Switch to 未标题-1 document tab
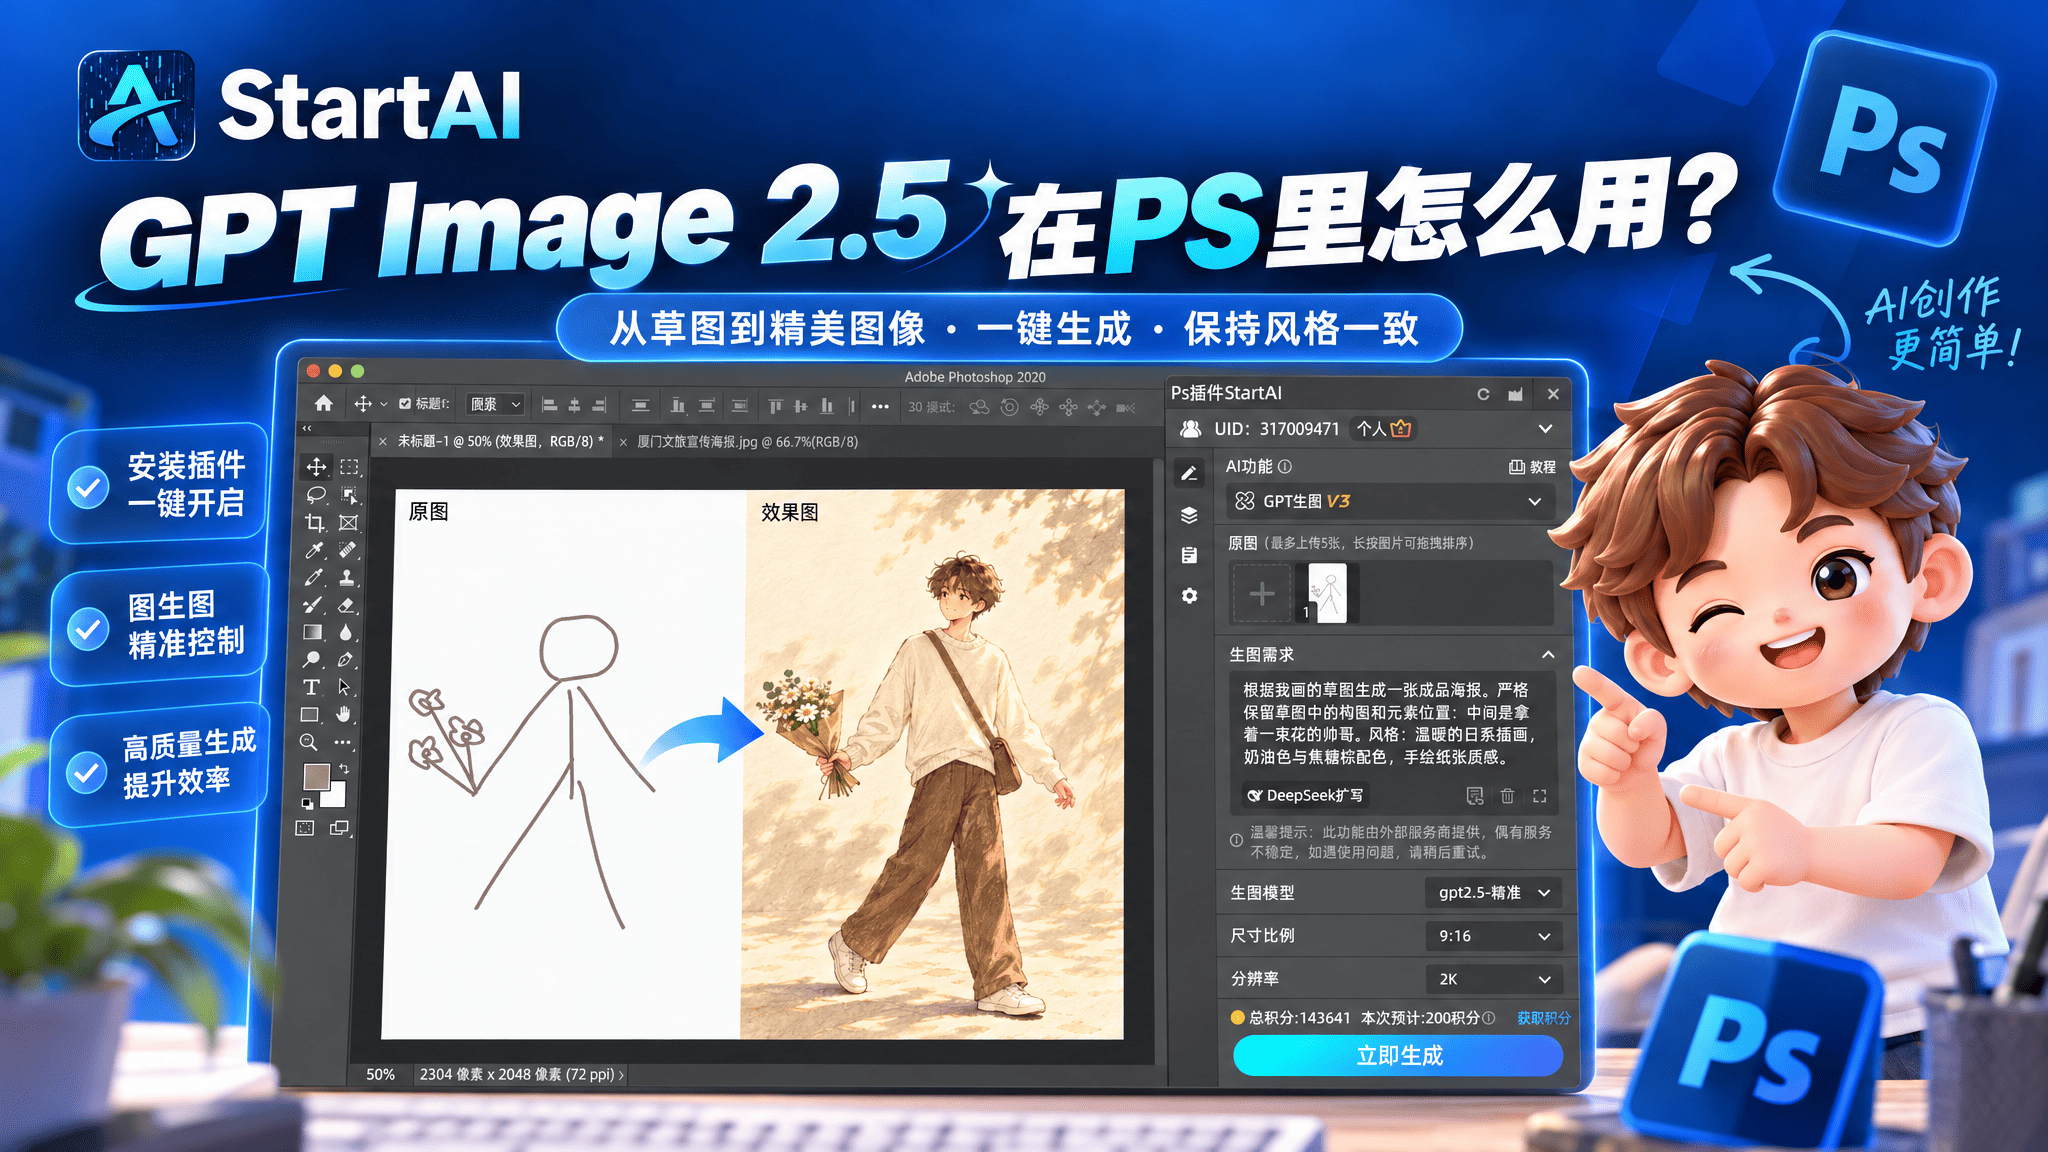This screenshot has width=2048, height=1152. pos(500,441)
